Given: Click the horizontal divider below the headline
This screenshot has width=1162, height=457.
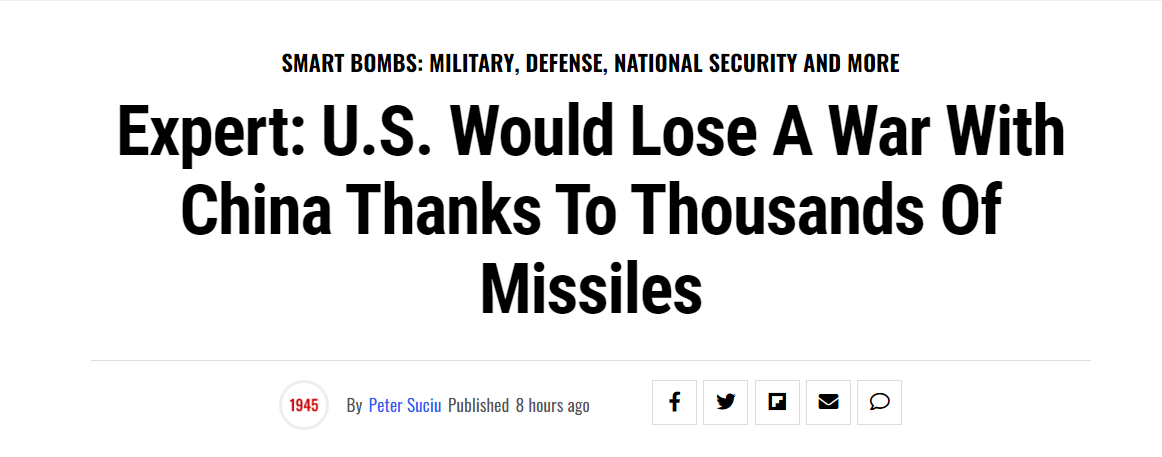Looking at the screenshot, I should (x=591, y=361).
